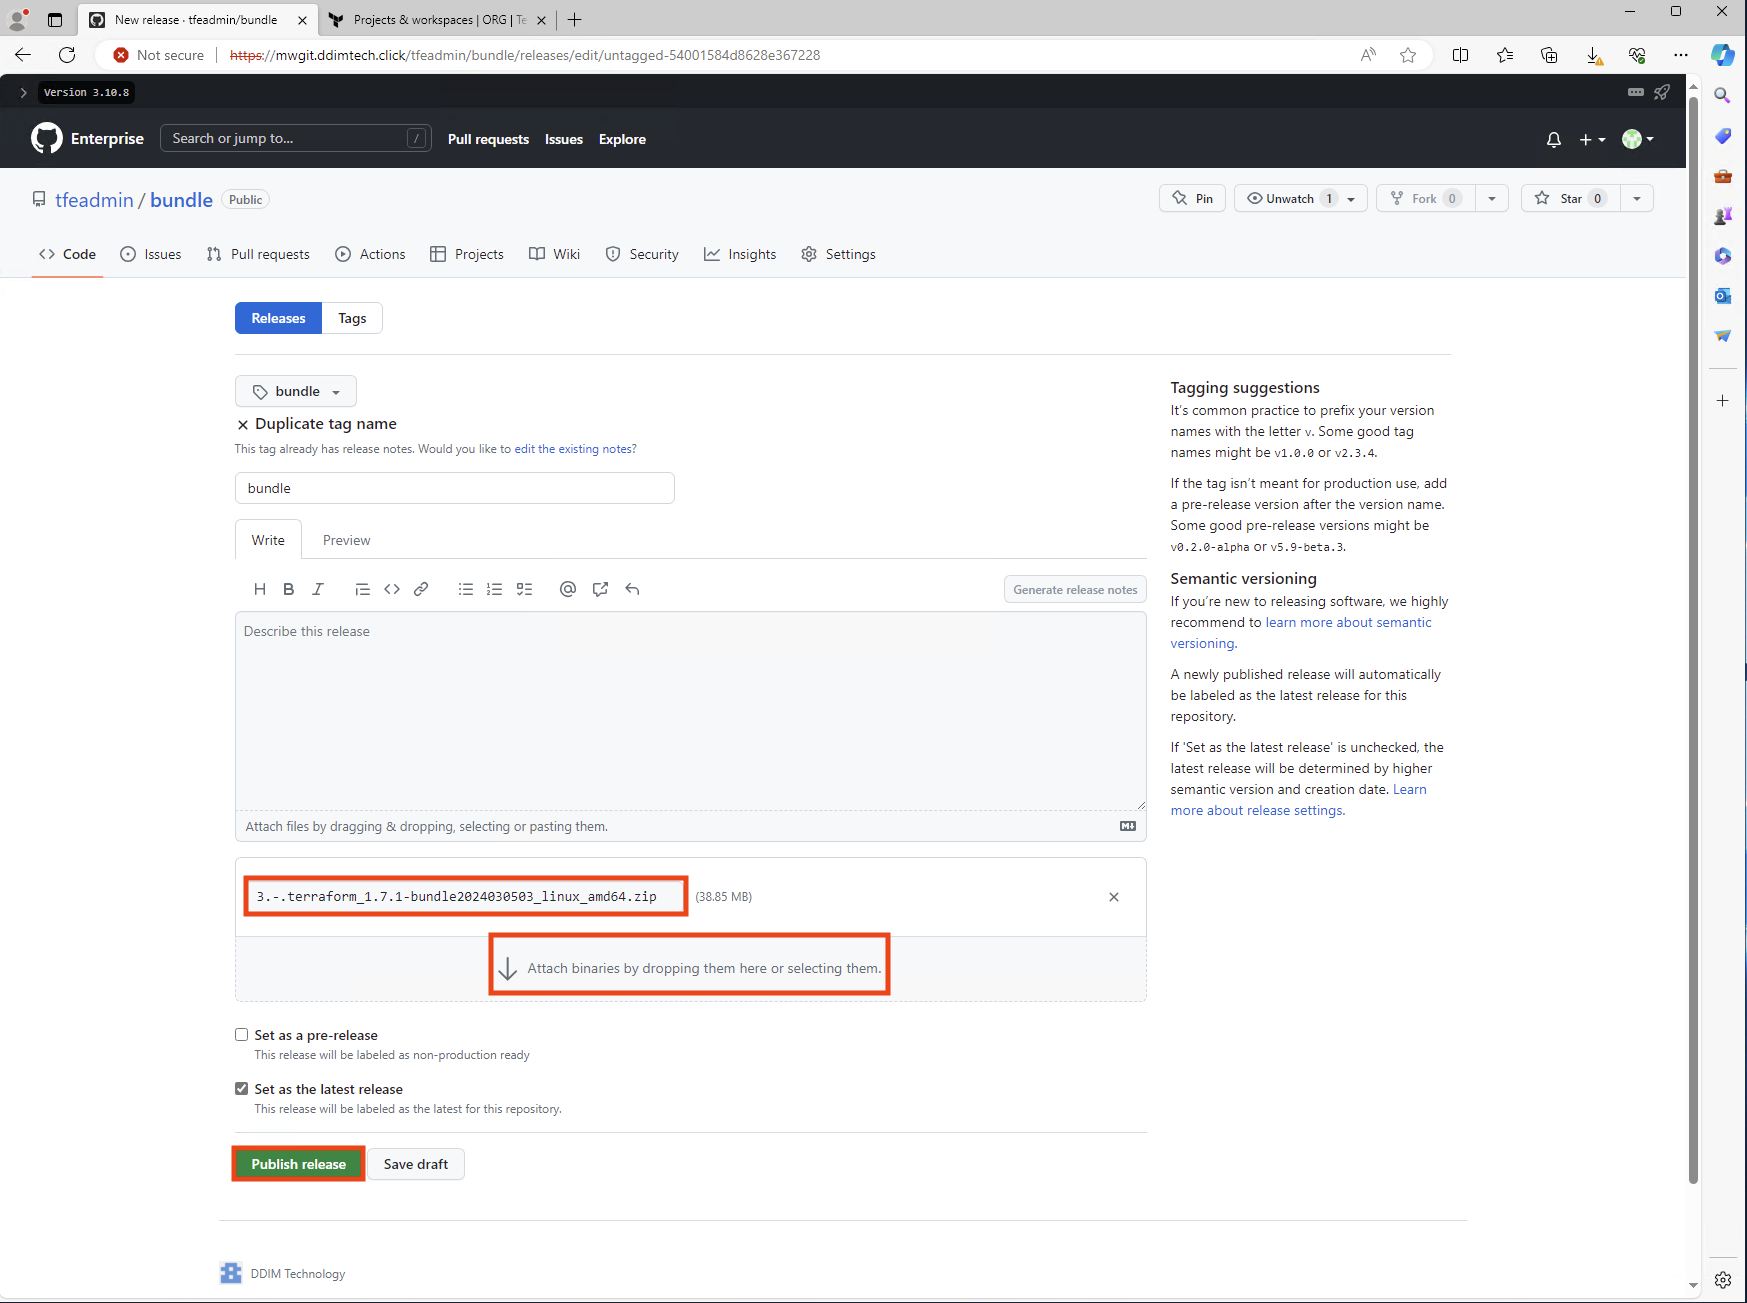
Task: Apply italic formatting in editor toolbar
Action: click(318, 589)
